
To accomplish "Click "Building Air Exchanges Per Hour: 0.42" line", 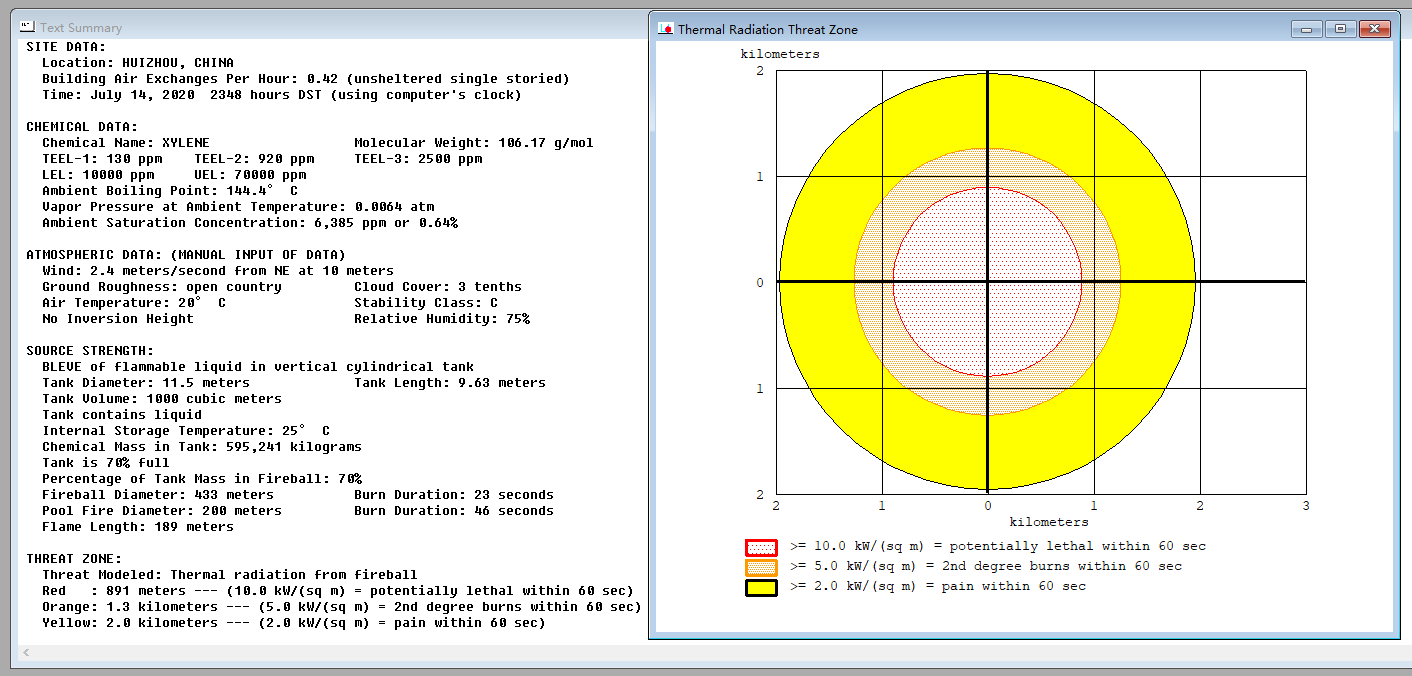I will click(x=306, y=79).
